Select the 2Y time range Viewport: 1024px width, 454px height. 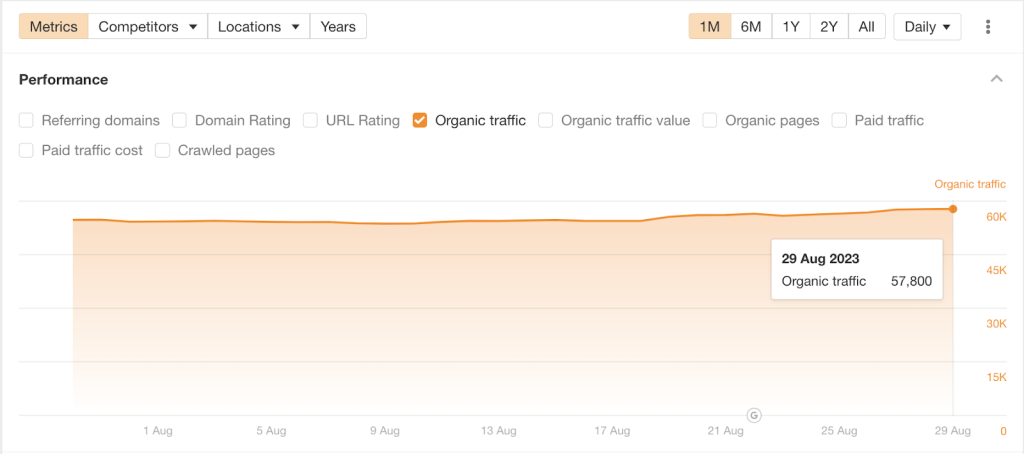coord(829,27)
